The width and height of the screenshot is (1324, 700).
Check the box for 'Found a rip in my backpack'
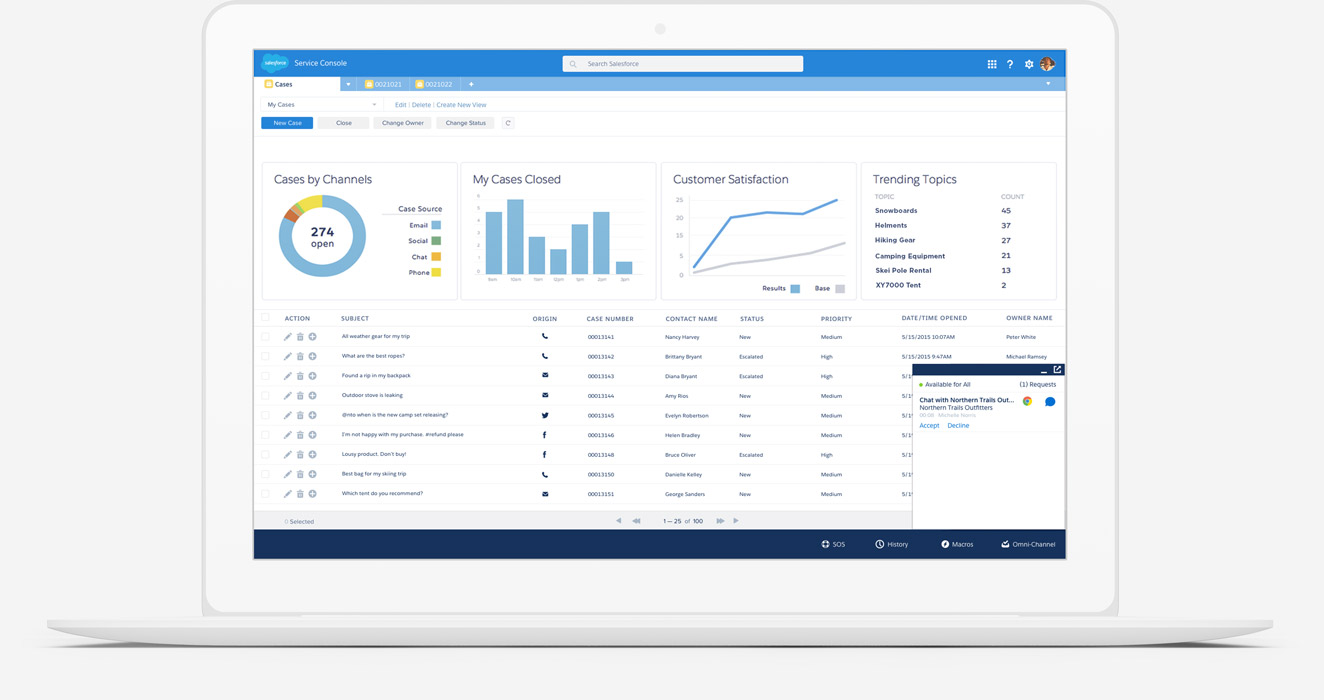coord(266,376)
